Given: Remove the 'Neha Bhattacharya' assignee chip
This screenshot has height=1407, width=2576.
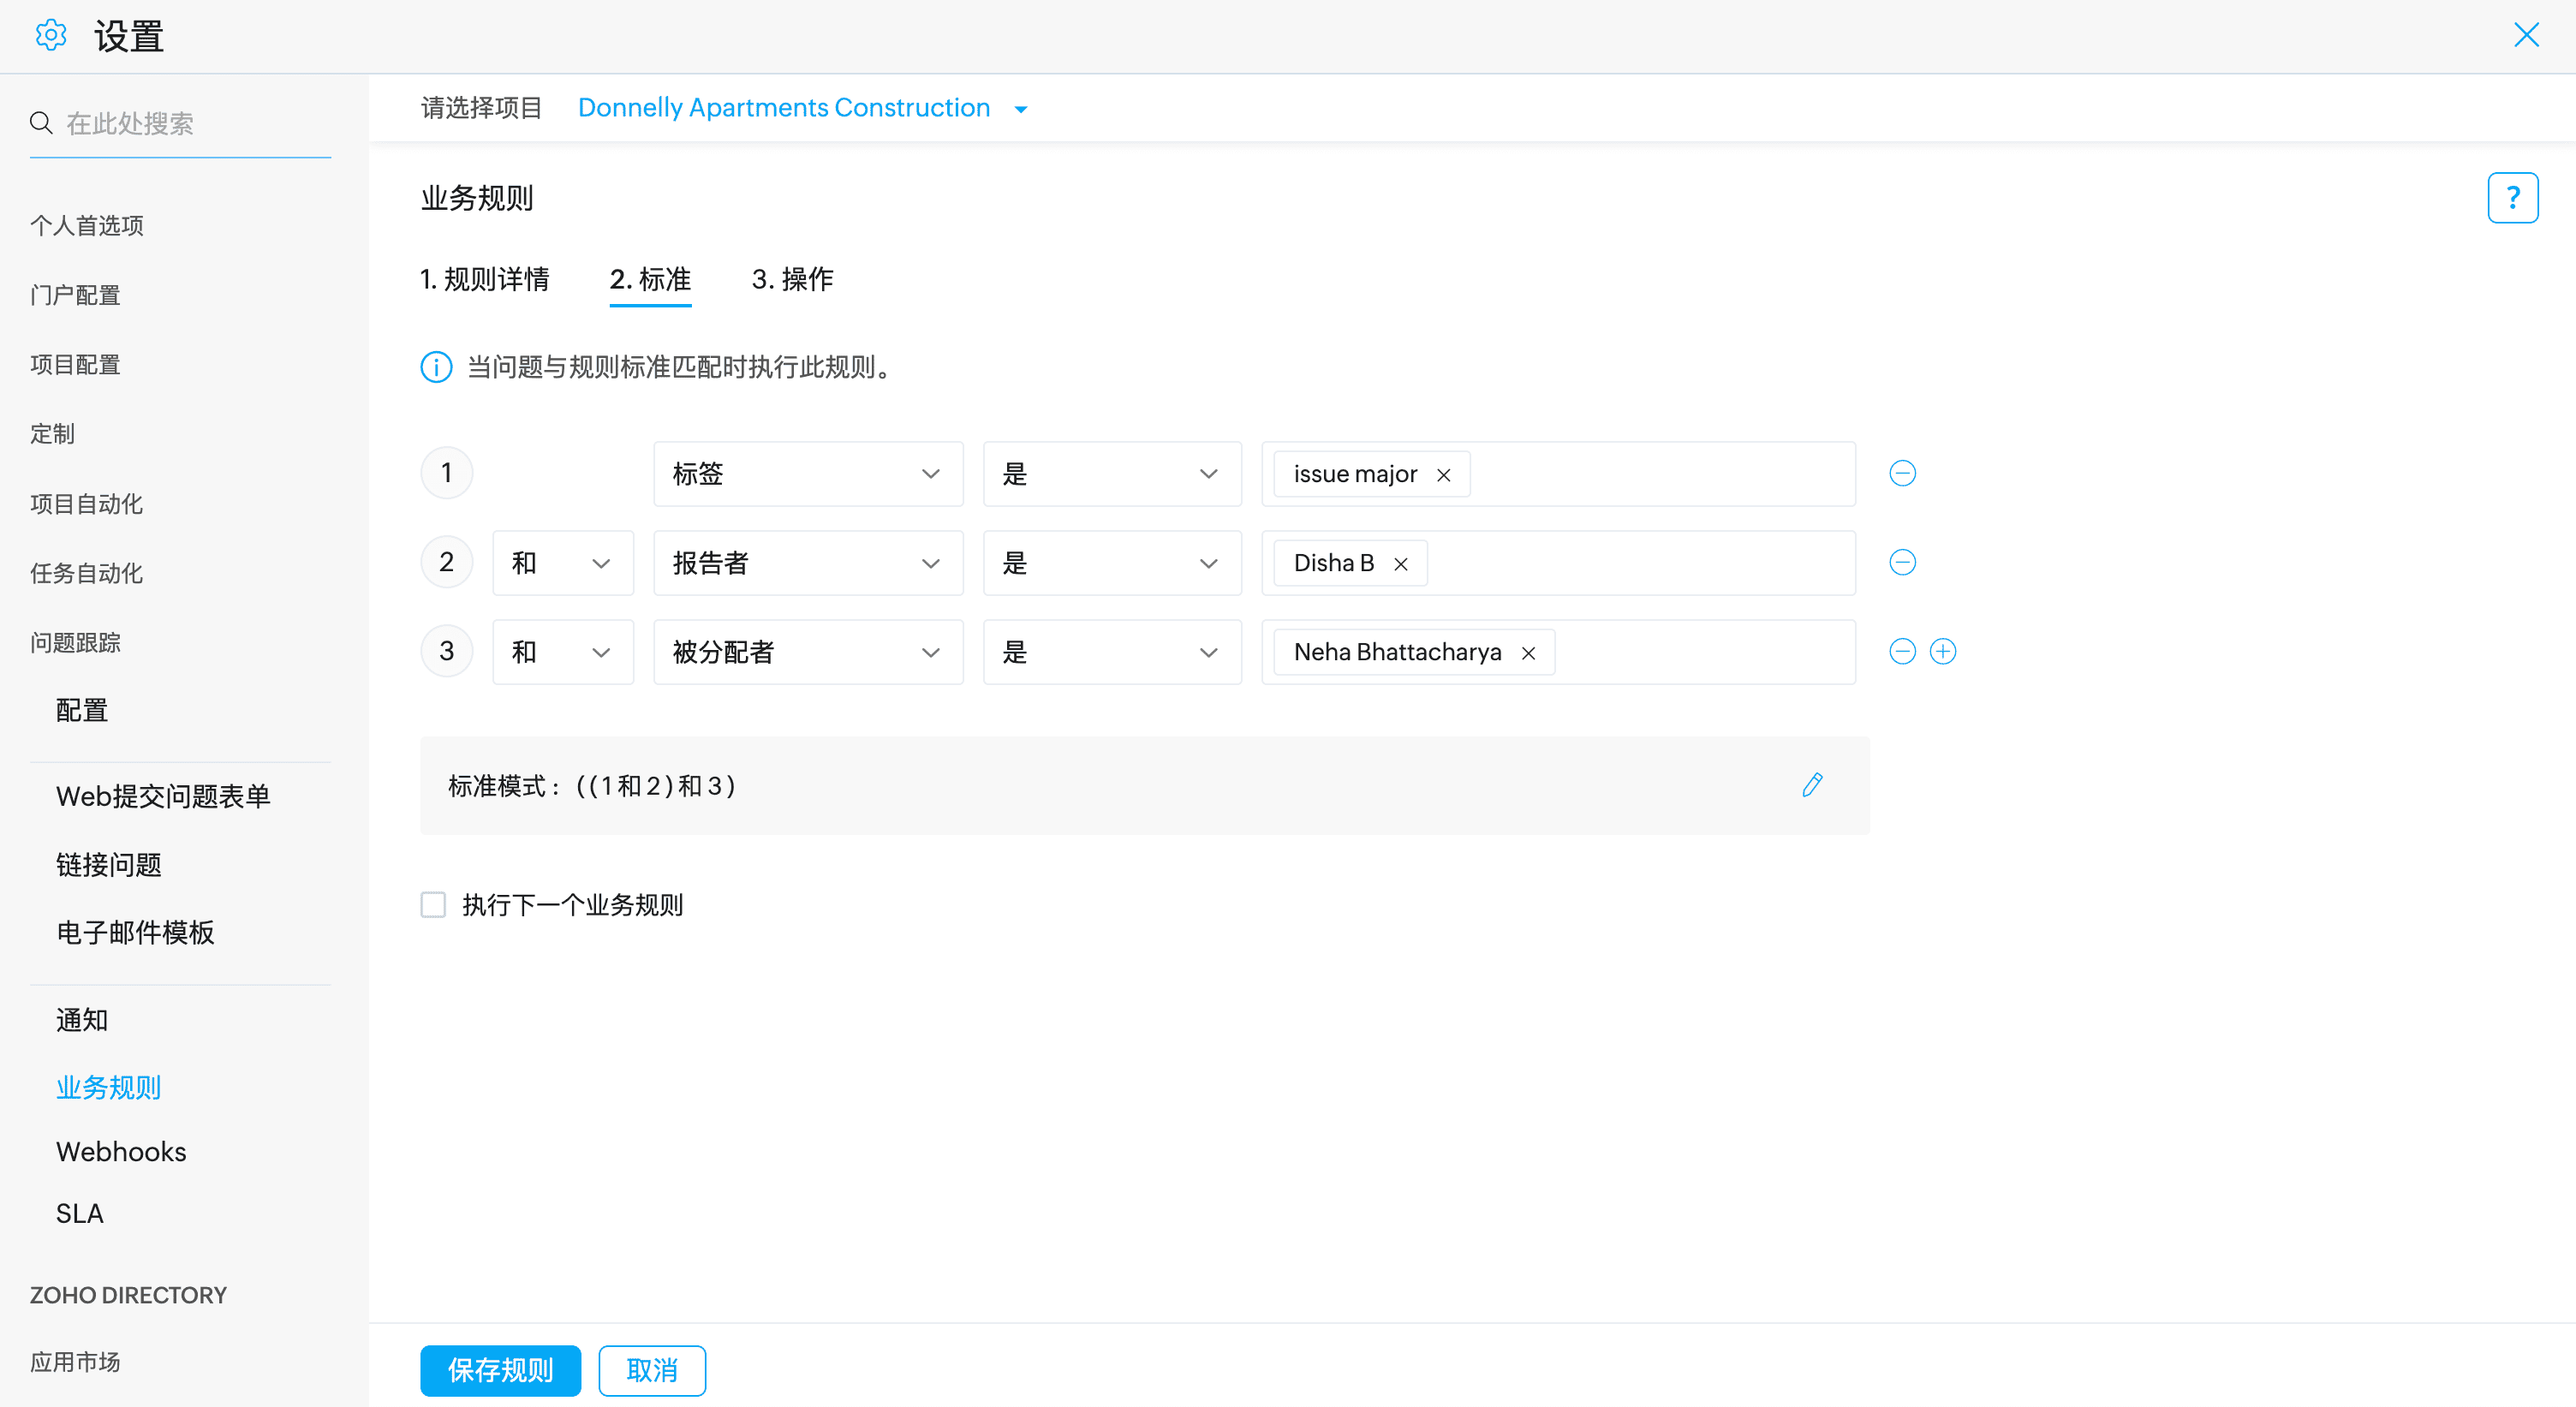Looking at the screenshot, I should [x=1527, y=653].
